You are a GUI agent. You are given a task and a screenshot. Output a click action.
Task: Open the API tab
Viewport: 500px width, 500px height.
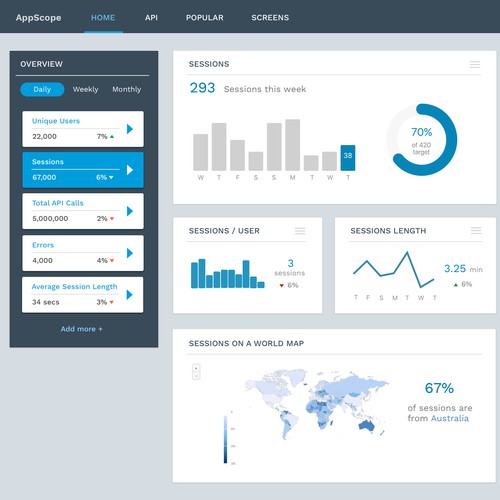151,18
